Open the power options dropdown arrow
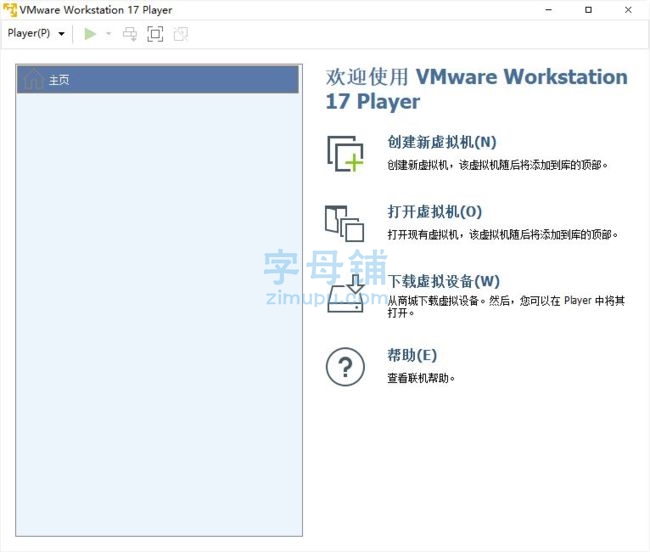This screenshot has height=552, width=650. coord(109,34)
